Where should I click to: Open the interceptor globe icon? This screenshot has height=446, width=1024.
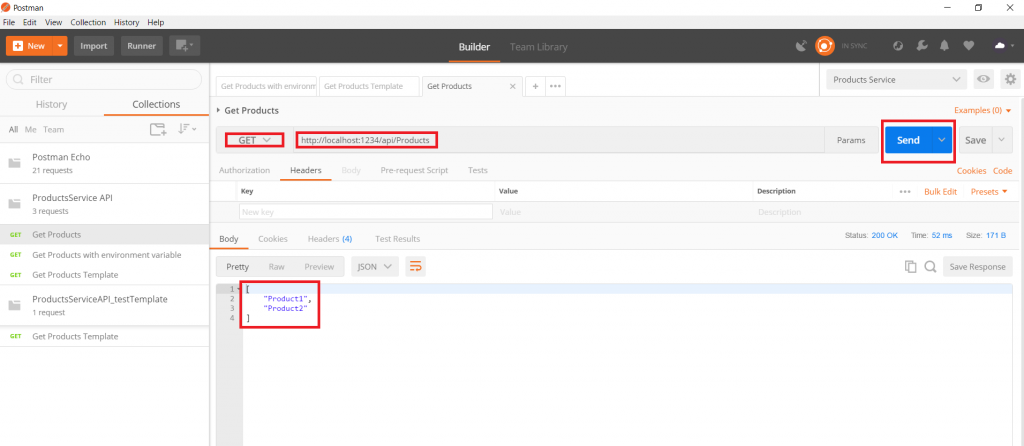pos(898,46)
